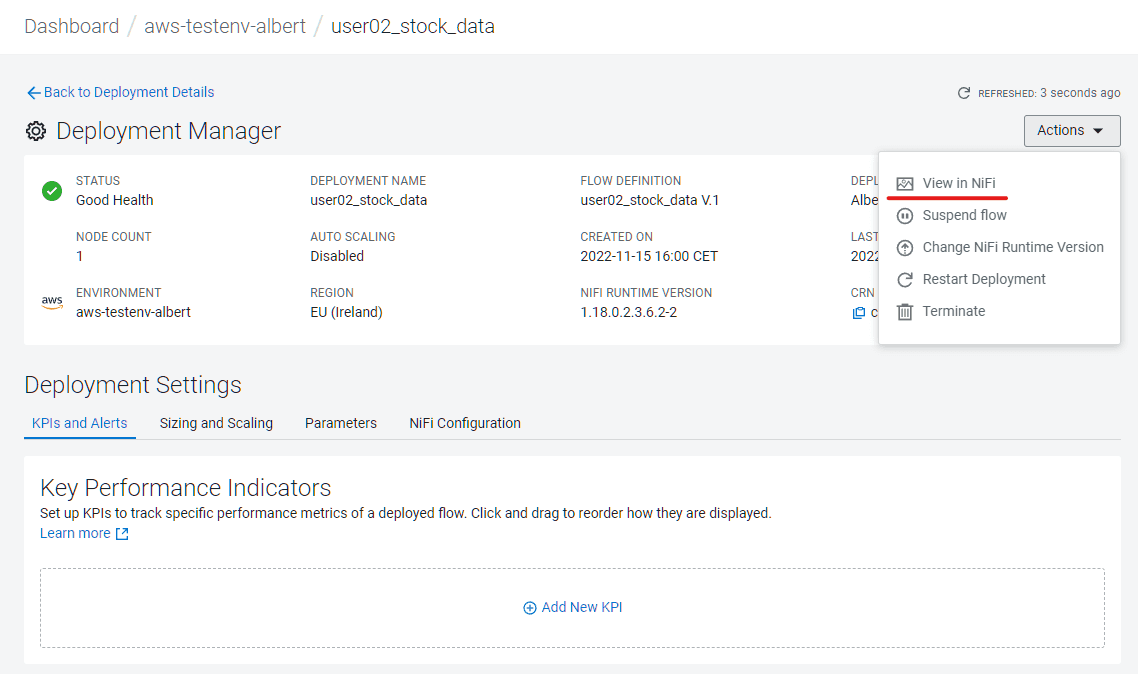Add New KPI
Screen dimensions: 1138x674
(x=573, y=608)
